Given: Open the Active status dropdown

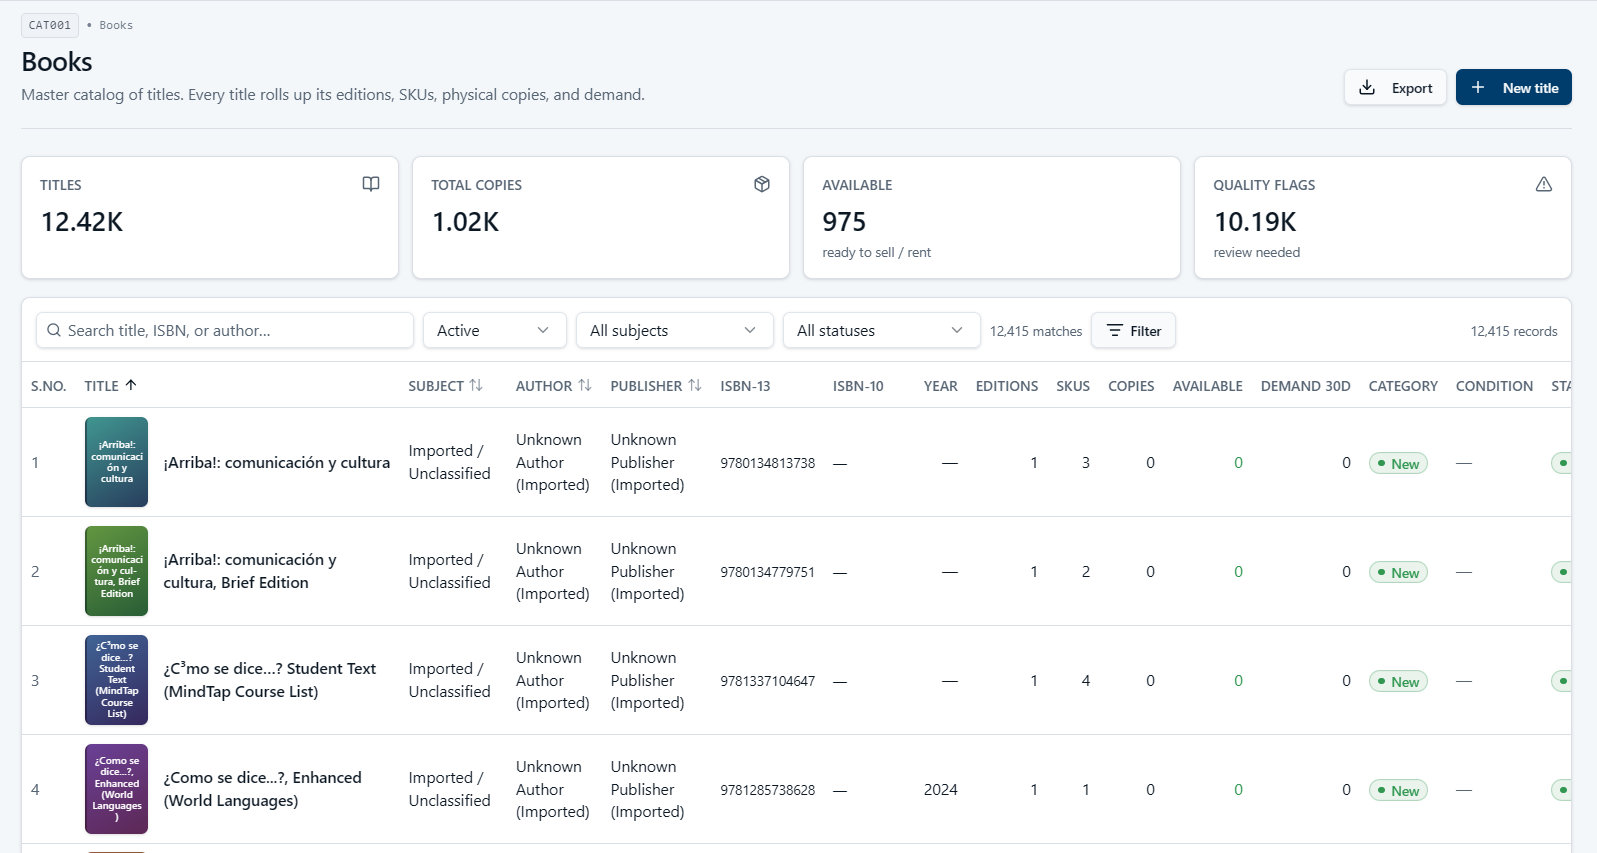Looking at the screenshot, I should pyautogui.click(x=495, y=330).
